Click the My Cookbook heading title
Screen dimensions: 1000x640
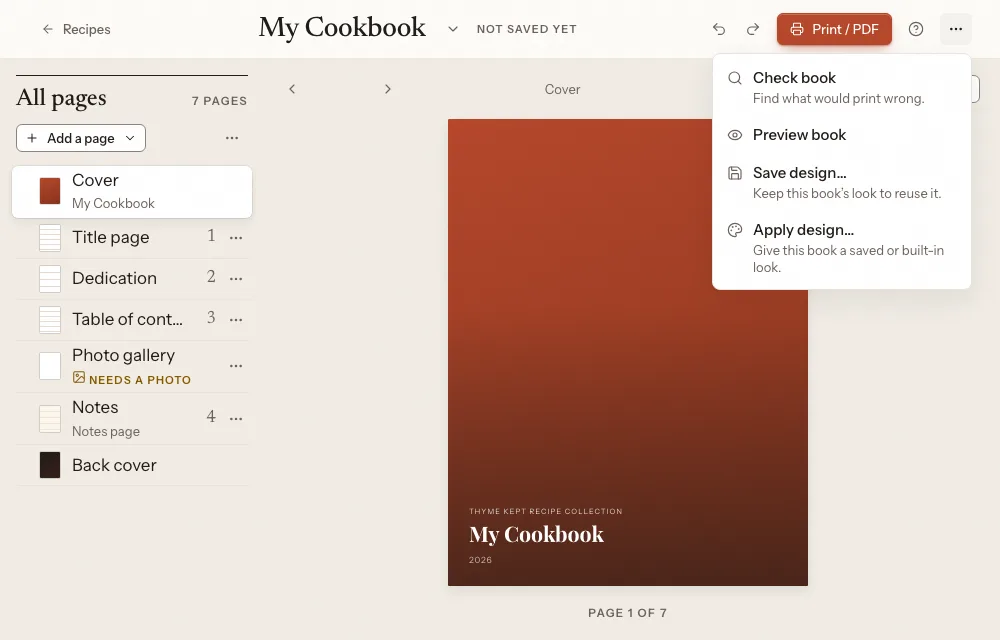coord(342,28)
